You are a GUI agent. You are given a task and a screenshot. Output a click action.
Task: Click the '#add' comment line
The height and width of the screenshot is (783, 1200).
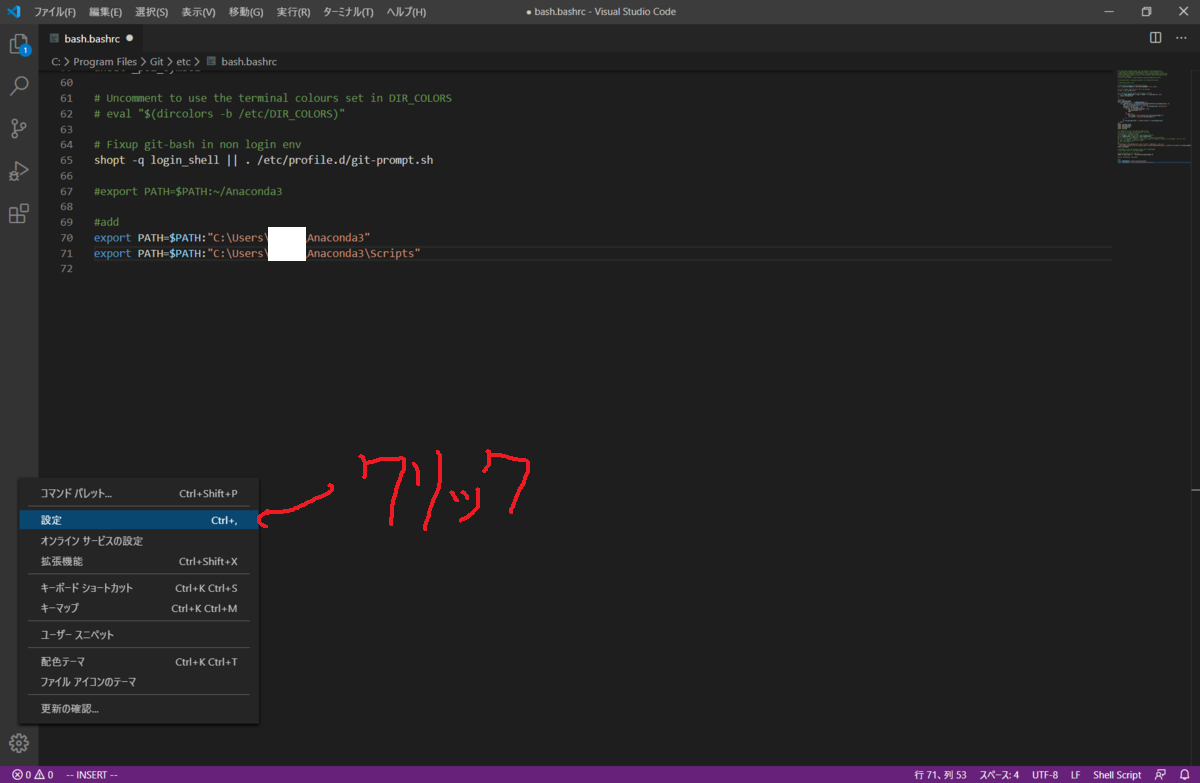tap(106, 222)
